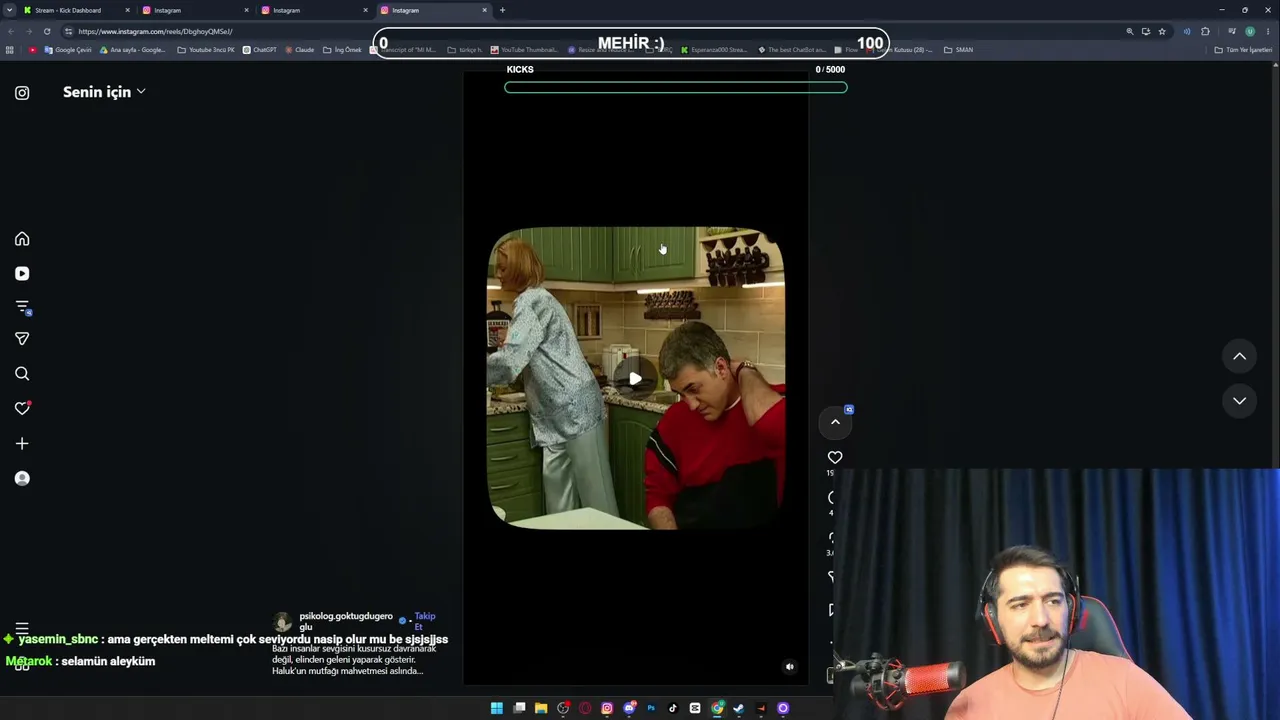The image size is (1280, 720).
Task: Open the direct messages paper plane icon
Action: click(22, 339)
